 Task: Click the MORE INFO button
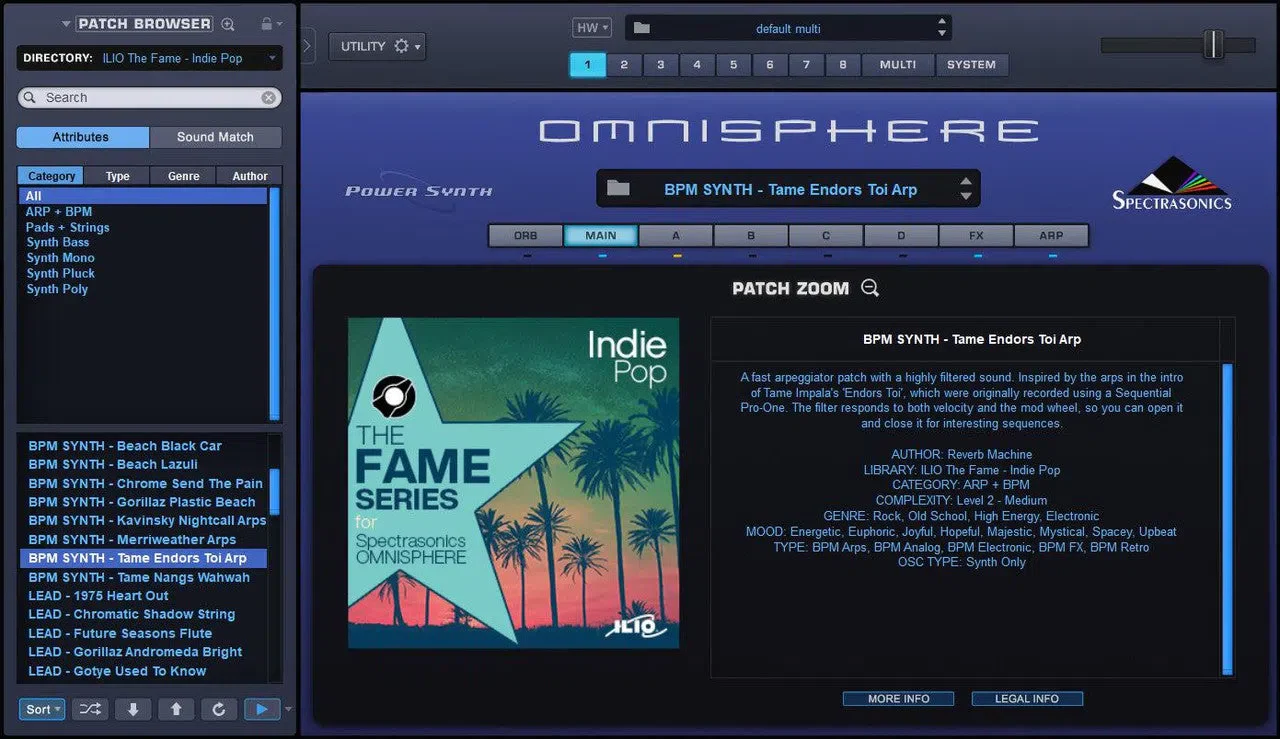[898, 699]
